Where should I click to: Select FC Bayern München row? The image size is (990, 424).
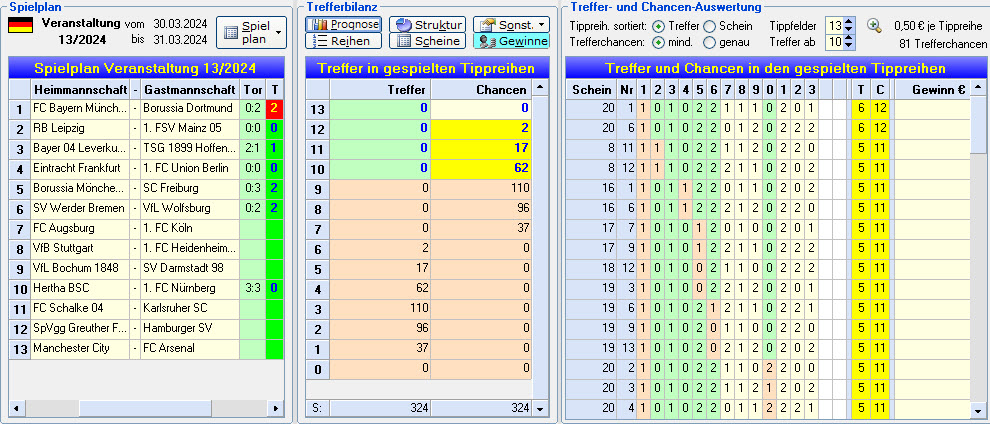(146, 109)
